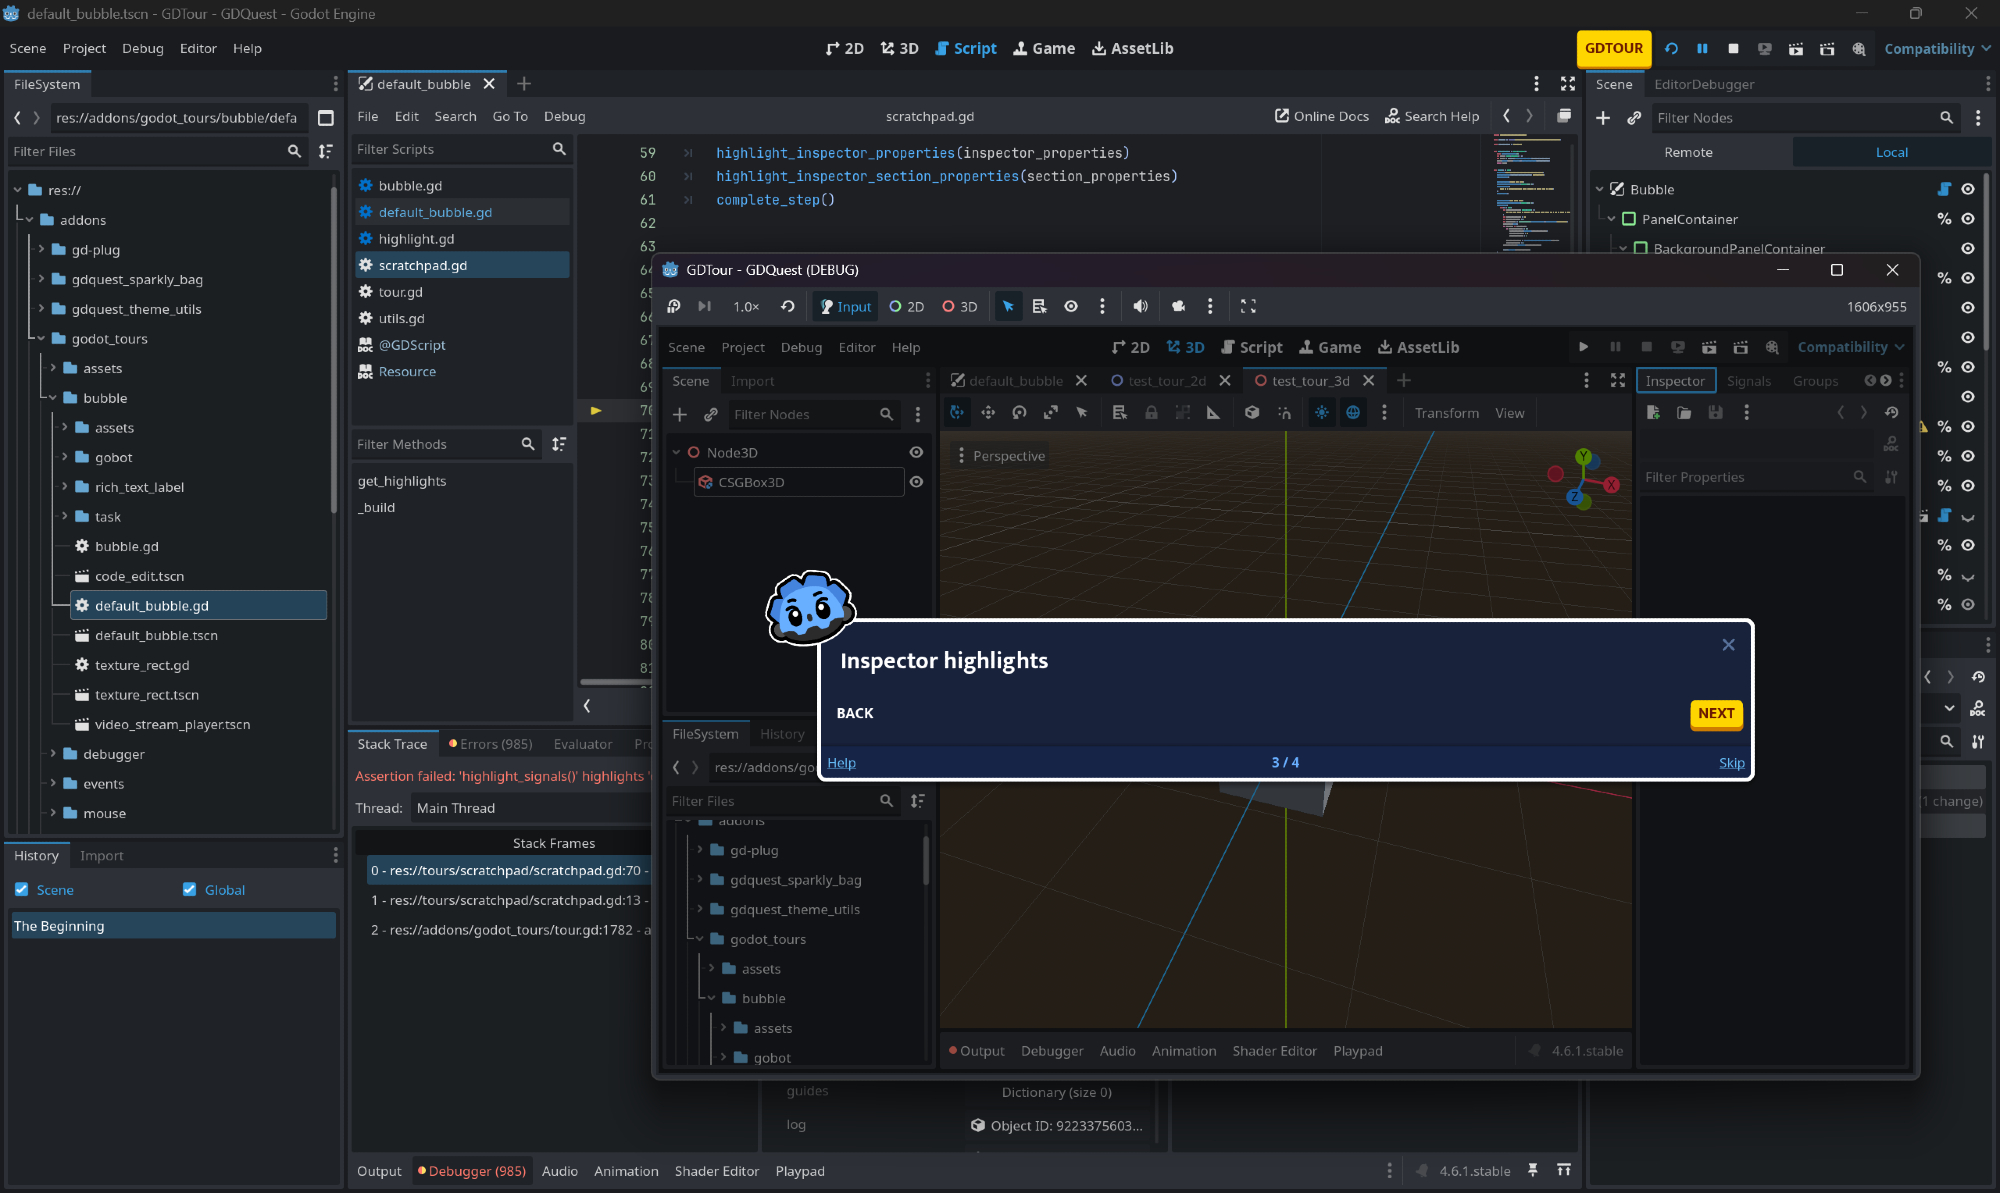The width and height of the screenshot is (2000, 1193).
Task: Click the add node plus icon in Scene dock
Action: (1603, 118)
